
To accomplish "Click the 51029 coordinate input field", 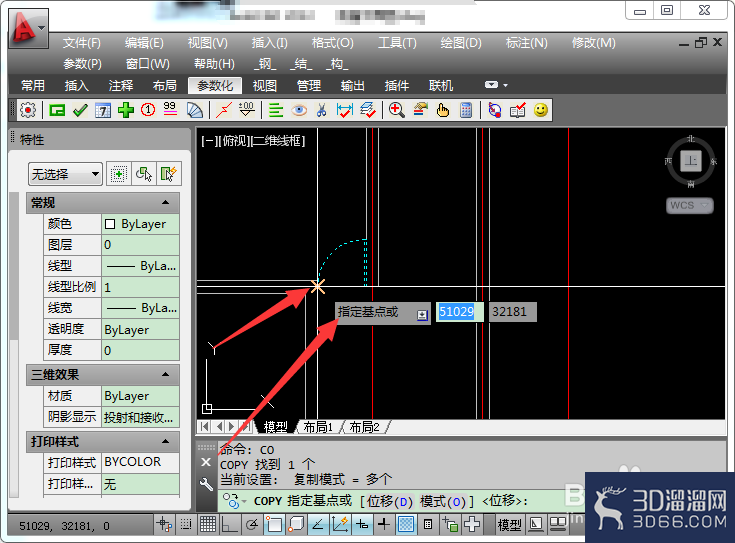I will click(460, 312).
